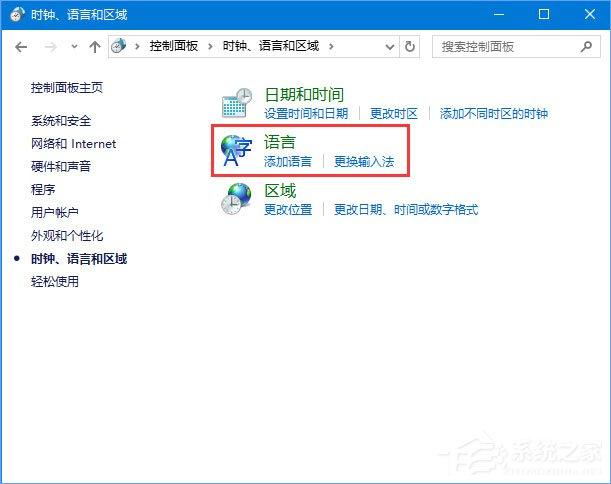Click the Control Panel icon in address bar
This screenshot has width=611, height=484.
118,46
